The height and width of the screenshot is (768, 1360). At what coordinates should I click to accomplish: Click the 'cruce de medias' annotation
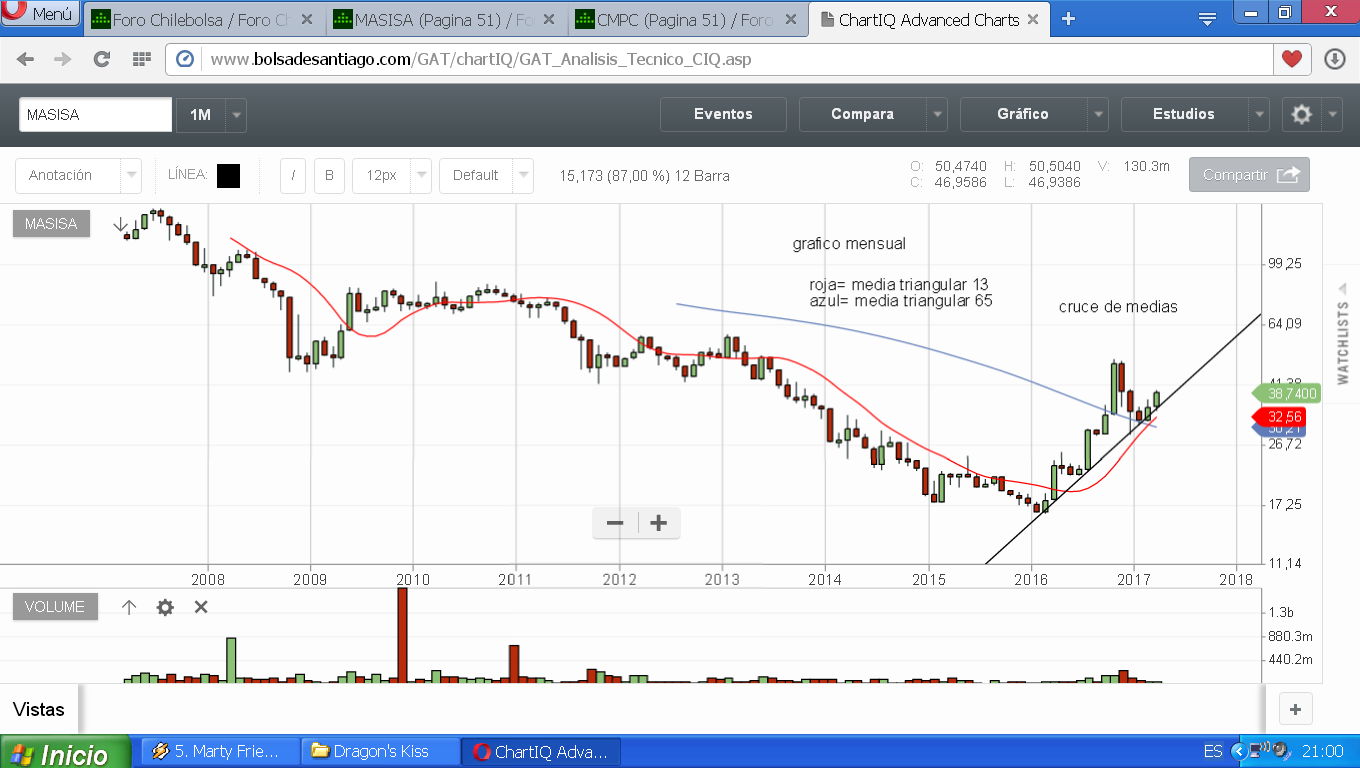tap(1118, 307)
